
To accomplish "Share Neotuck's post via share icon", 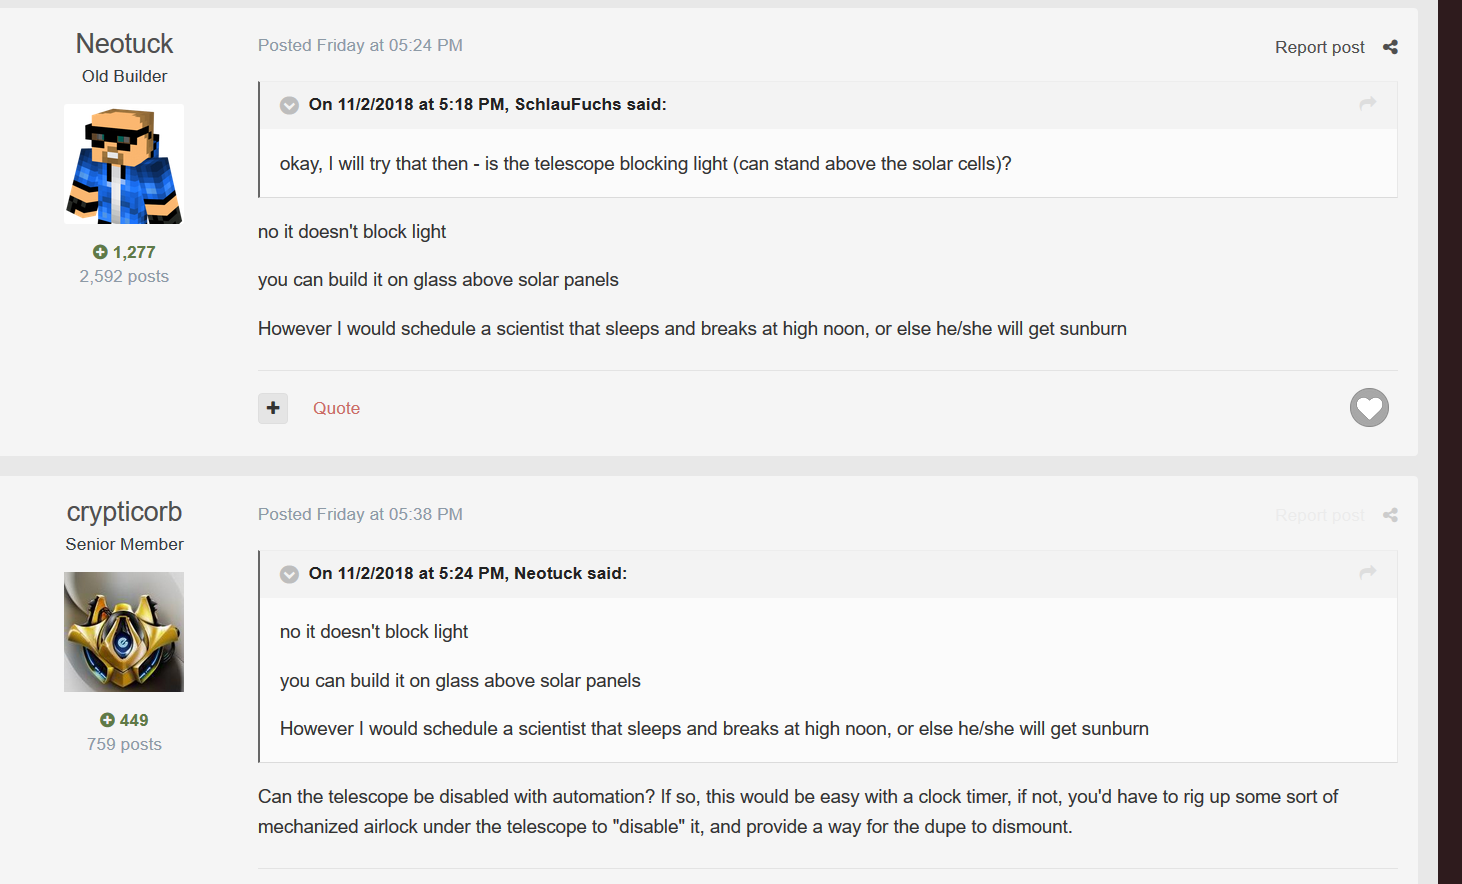I will [1390, 47].
